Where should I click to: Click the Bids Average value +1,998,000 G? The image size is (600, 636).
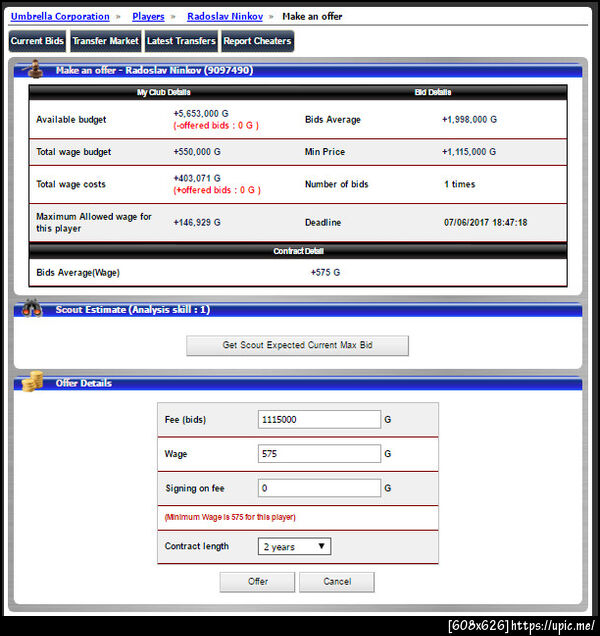click(469, 119)
